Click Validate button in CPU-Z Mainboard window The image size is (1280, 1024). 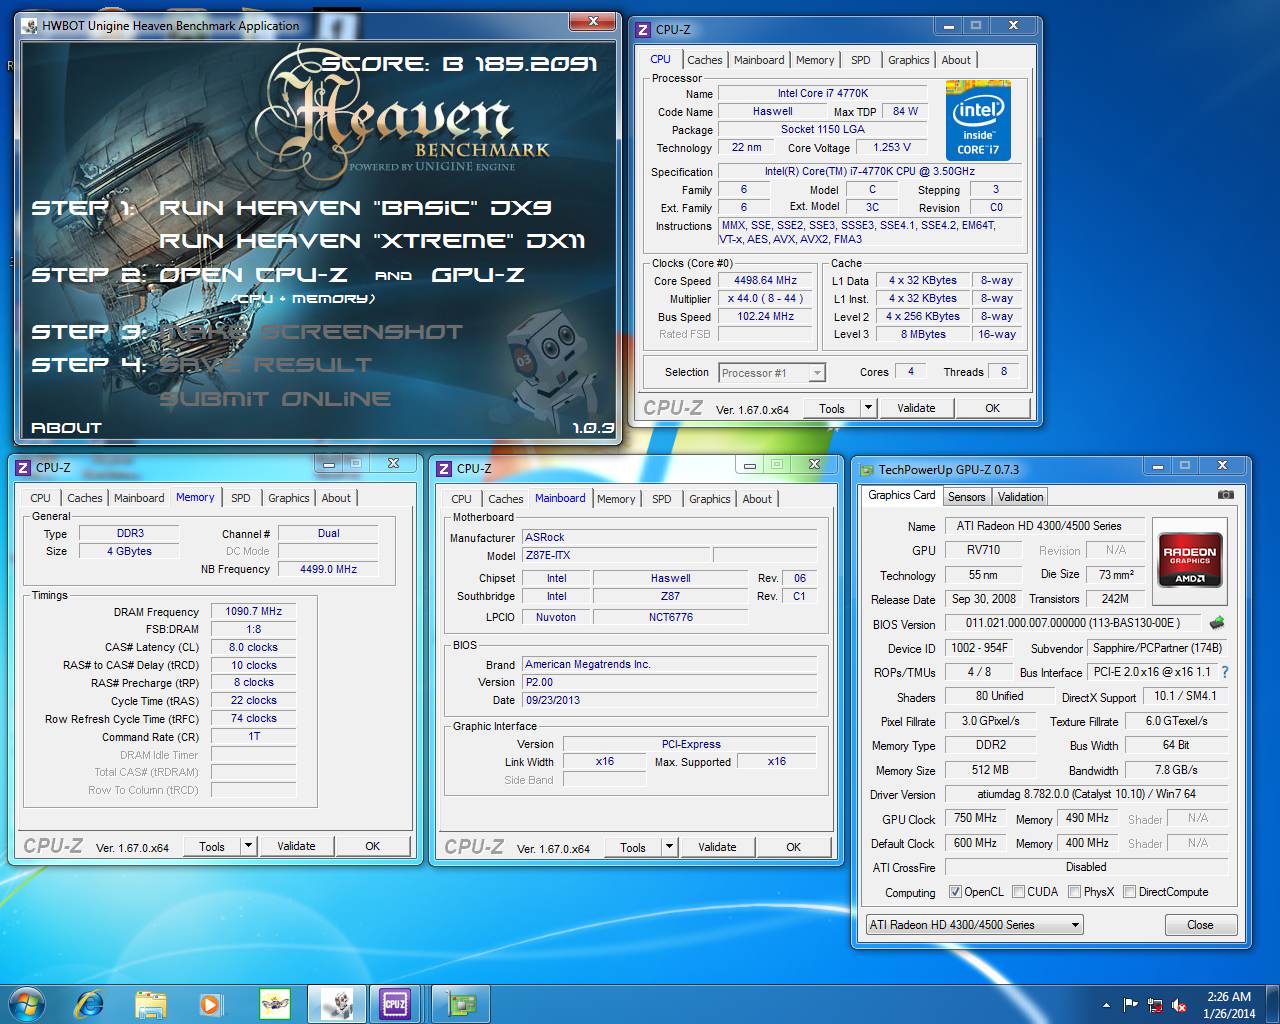717,847
